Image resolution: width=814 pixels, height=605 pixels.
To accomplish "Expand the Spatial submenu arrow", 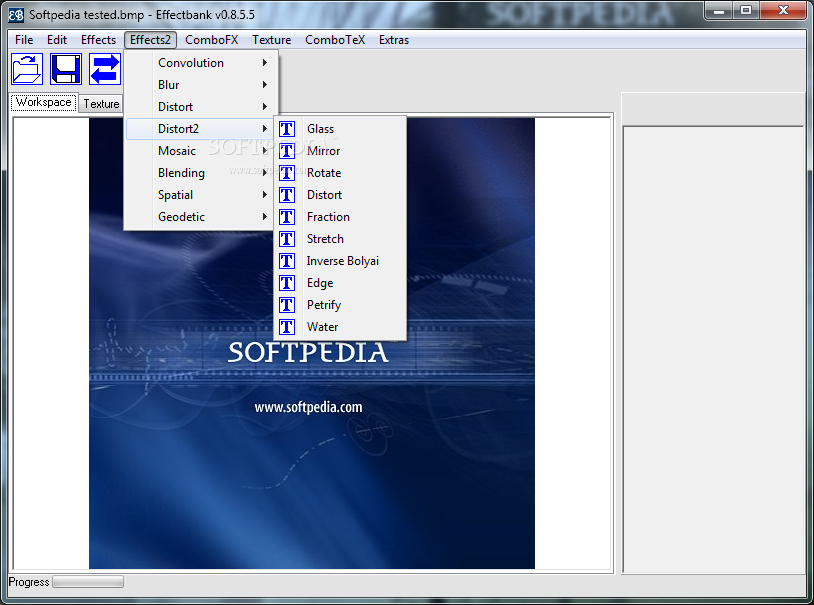I will [x=265, y=195].
